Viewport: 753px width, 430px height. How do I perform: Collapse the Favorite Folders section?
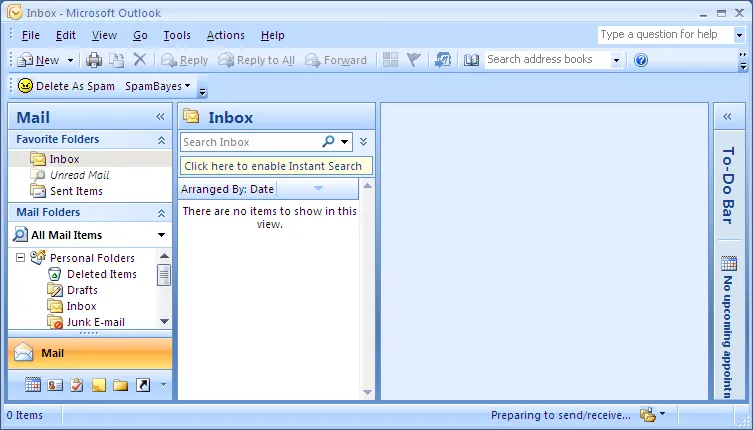(x=161, y=140)
